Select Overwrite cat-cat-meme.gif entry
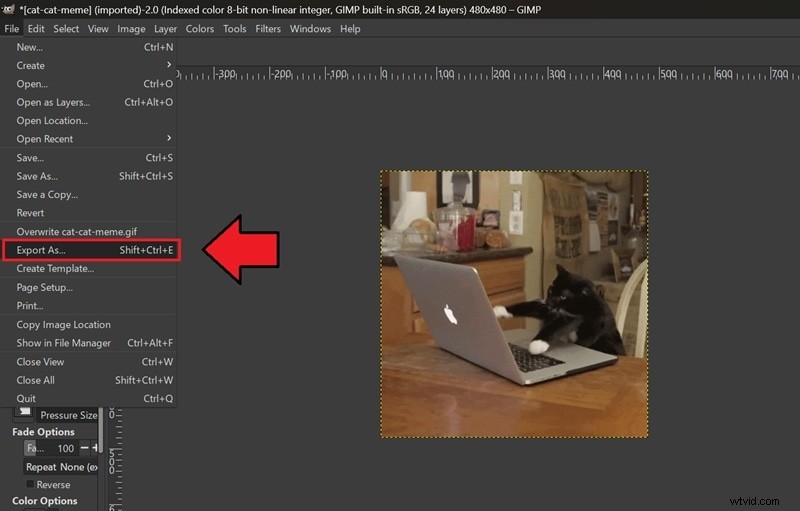The width and height of the screenshot is (800, 511). pyautogui.click(x=89, y=232)
